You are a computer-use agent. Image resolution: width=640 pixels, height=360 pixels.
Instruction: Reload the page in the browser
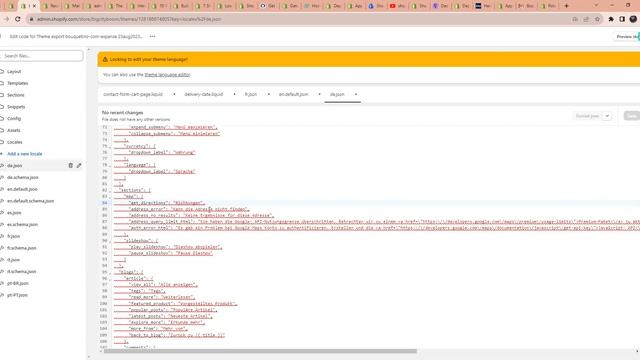(18, 19)
